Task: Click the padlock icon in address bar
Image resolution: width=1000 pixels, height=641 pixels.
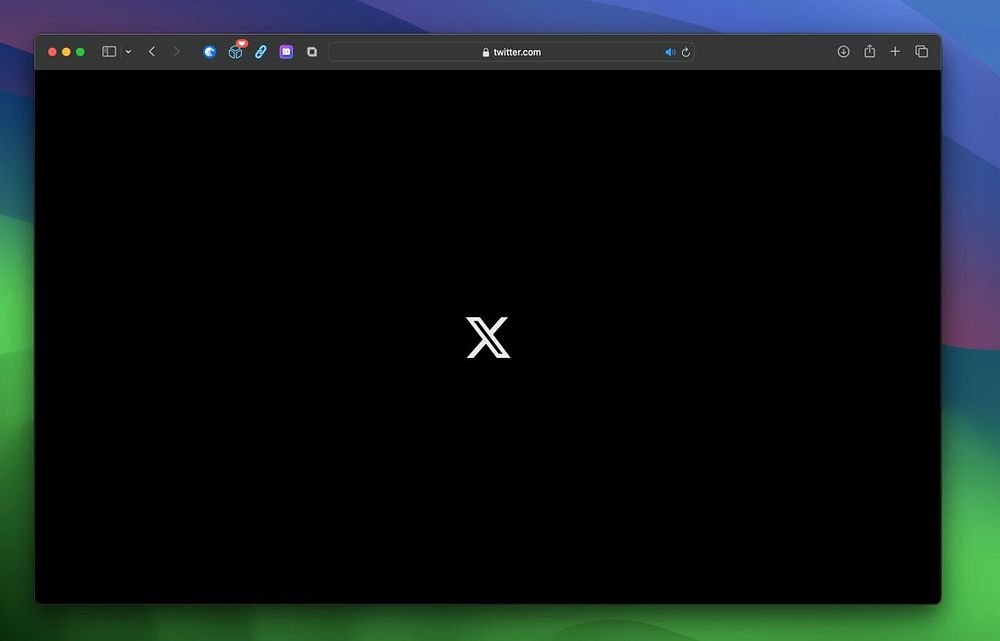Action: (486, 52)
